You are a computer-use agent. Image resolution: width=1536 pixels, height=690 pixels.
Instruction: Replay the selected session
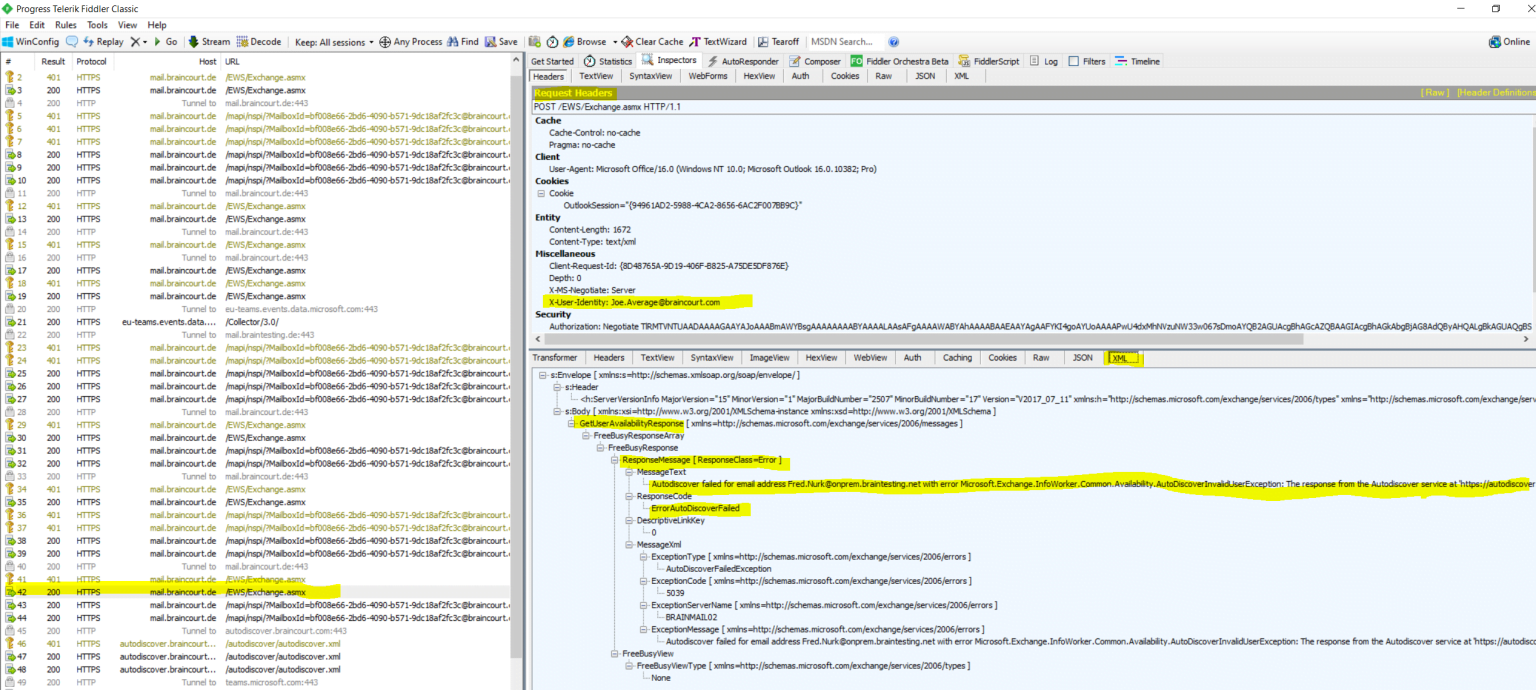[x=104, y=42]
